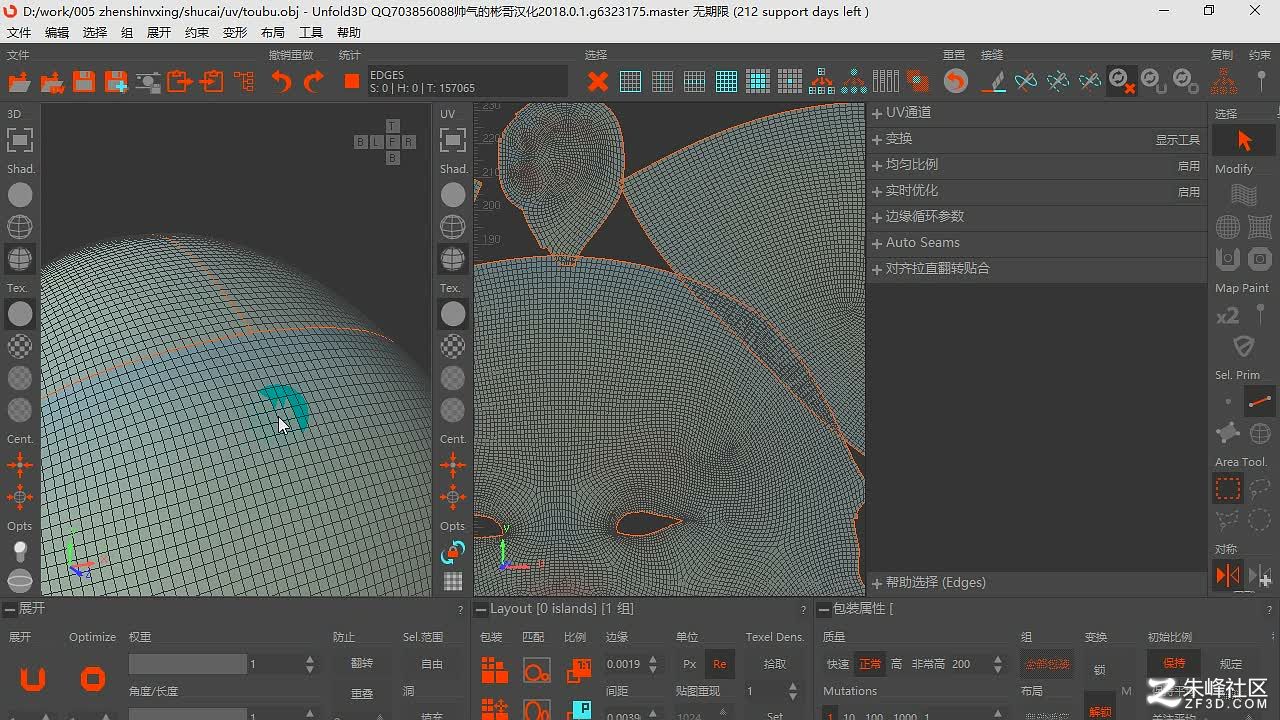Select 正常 quality option
This screenshot has height=720, width=1280.
click(x=870, y=664)
